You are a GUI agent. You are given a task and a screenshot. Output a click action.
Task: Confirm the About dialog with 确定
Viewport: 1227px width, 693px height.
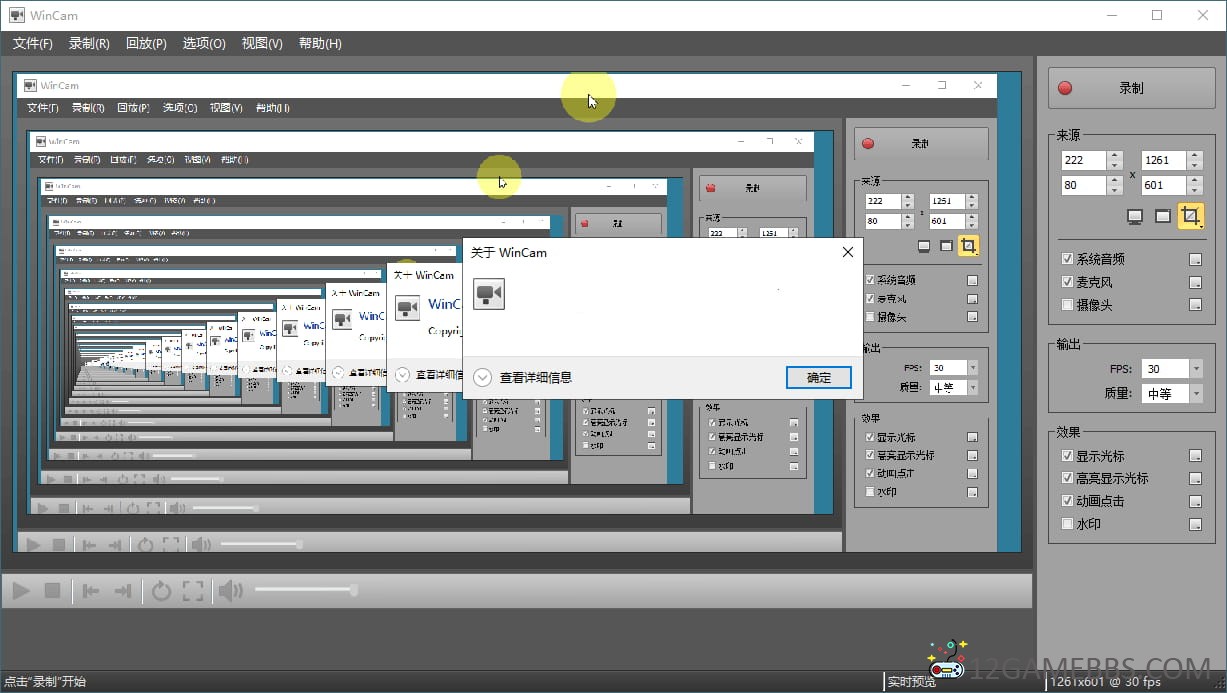tap(819, 377)
